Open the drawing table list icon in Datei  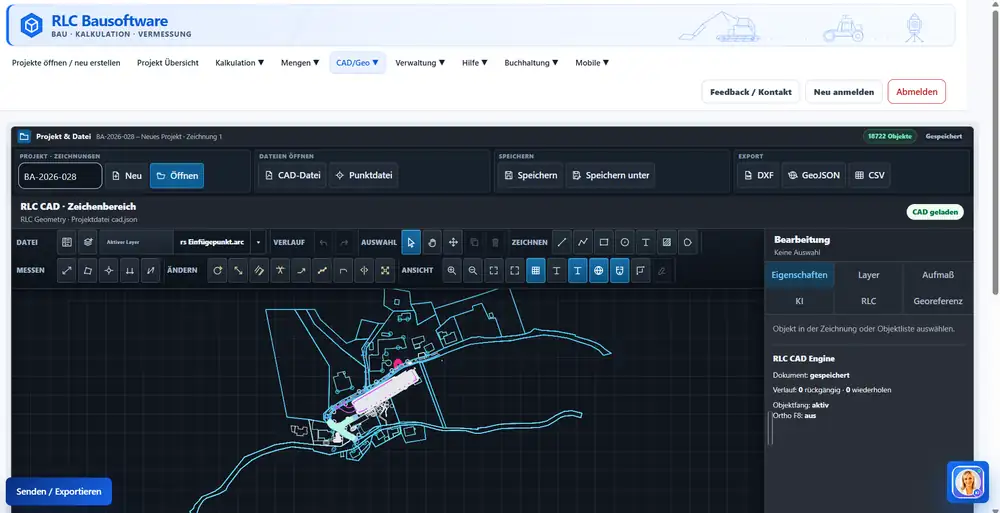coord(66,242)
